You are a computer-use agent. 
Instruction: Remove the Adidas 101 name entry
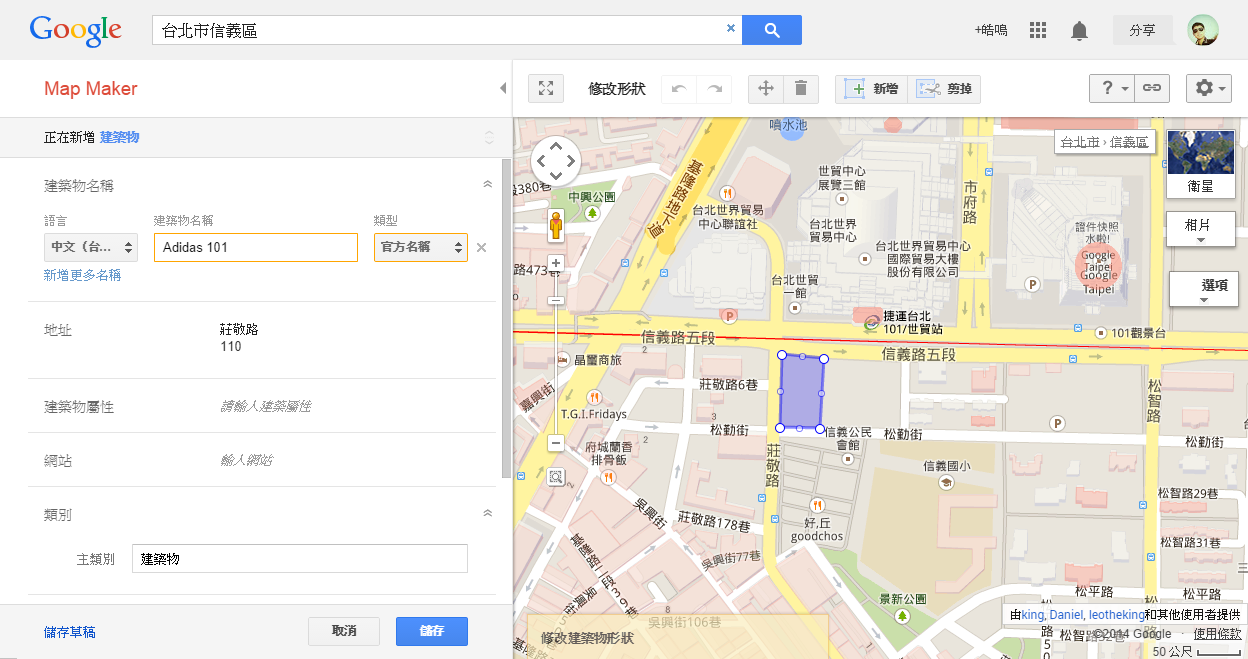pyautogui.click(x=481, y=247)
